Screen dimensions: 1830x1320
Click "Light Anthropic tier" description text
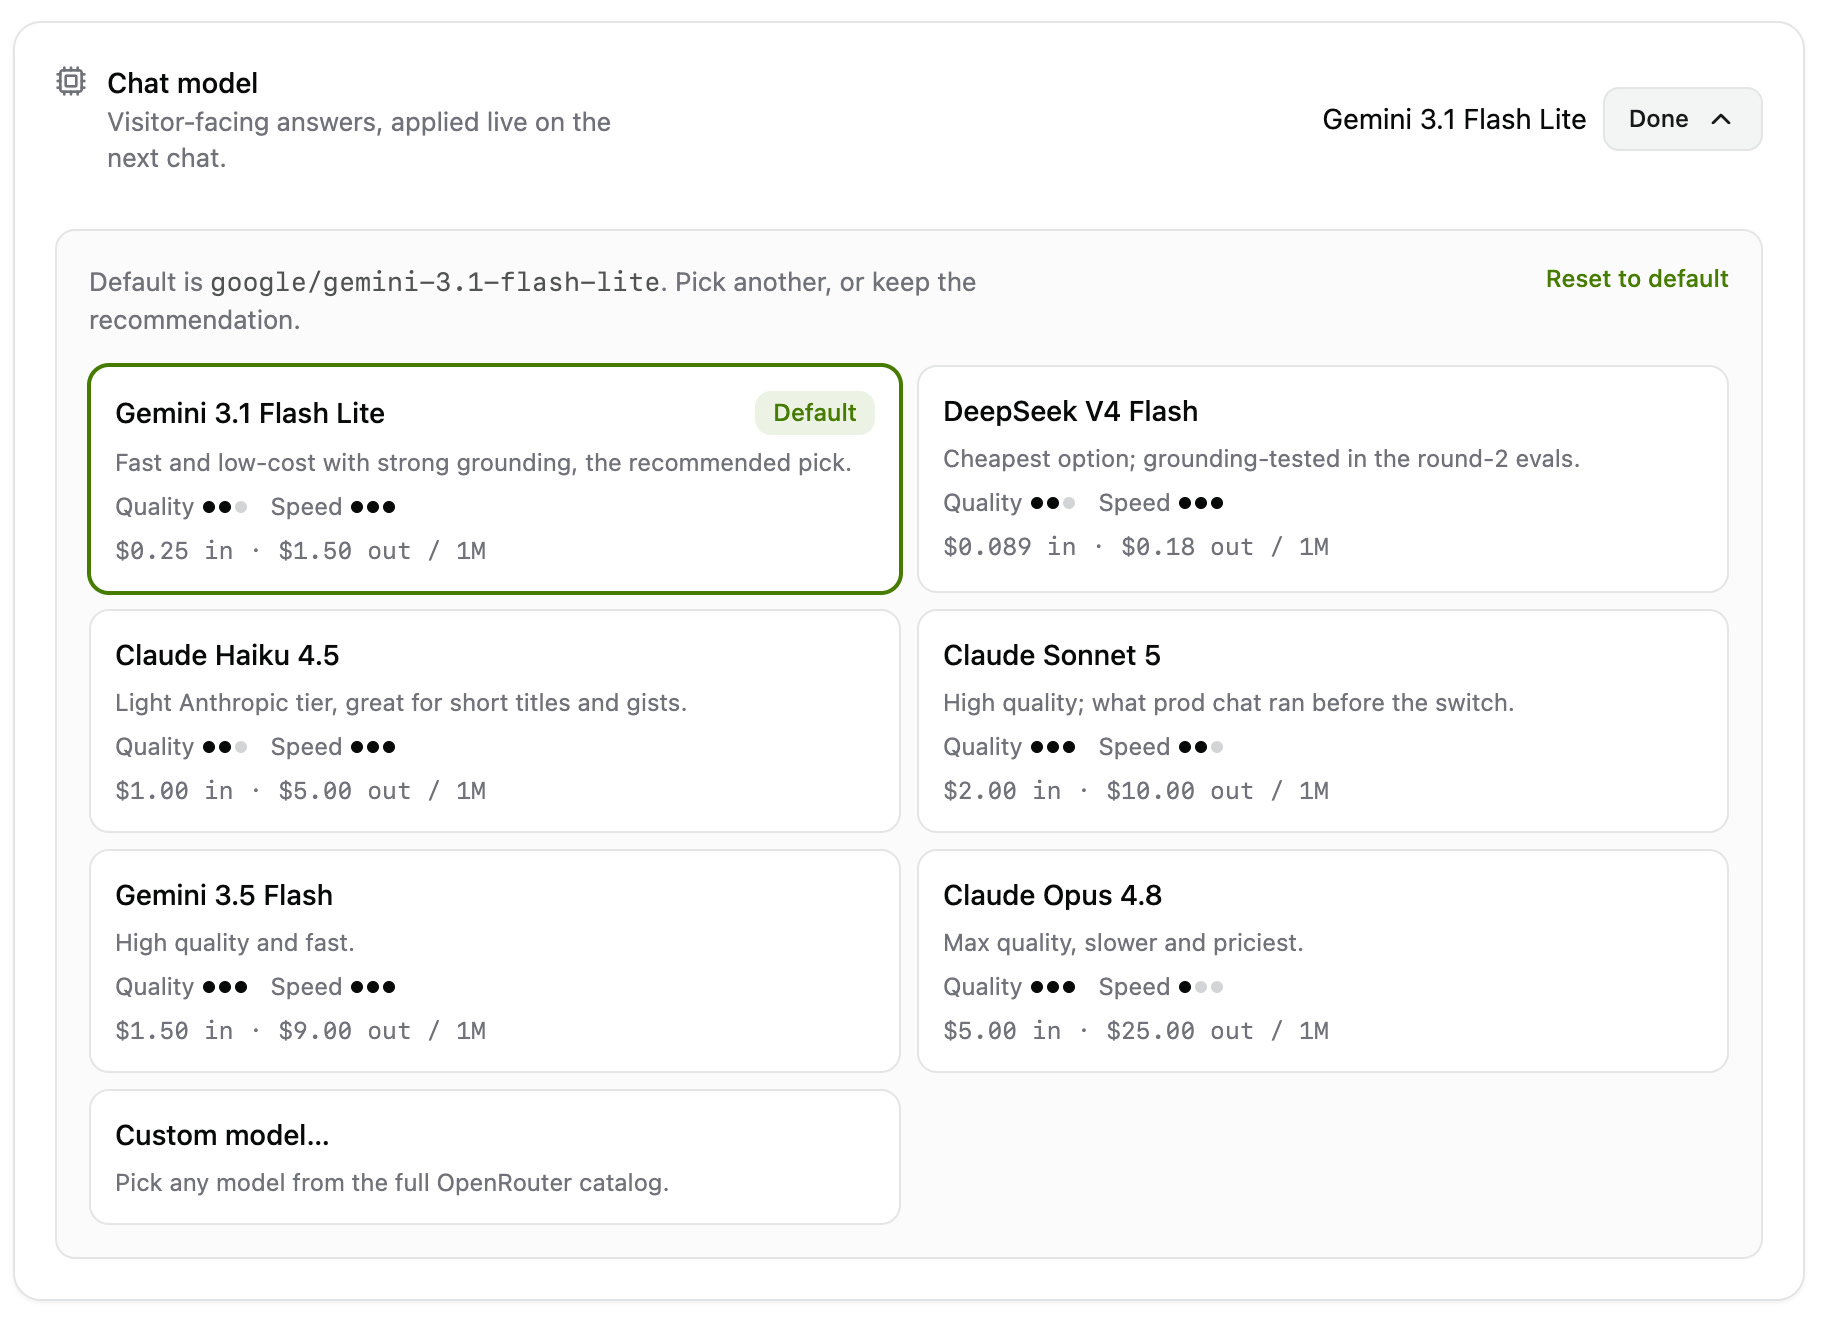[x=401, y=703]
